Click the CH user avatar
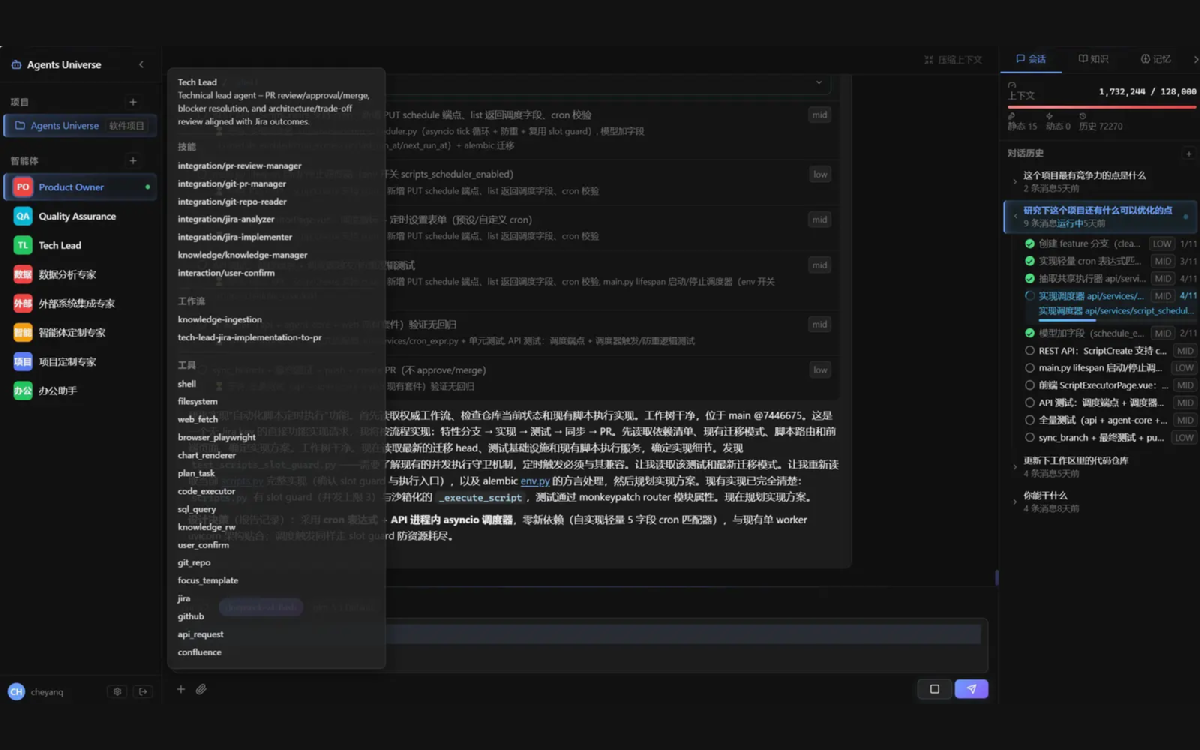This screenshot has height=750, width=1200. coord(16,691)
